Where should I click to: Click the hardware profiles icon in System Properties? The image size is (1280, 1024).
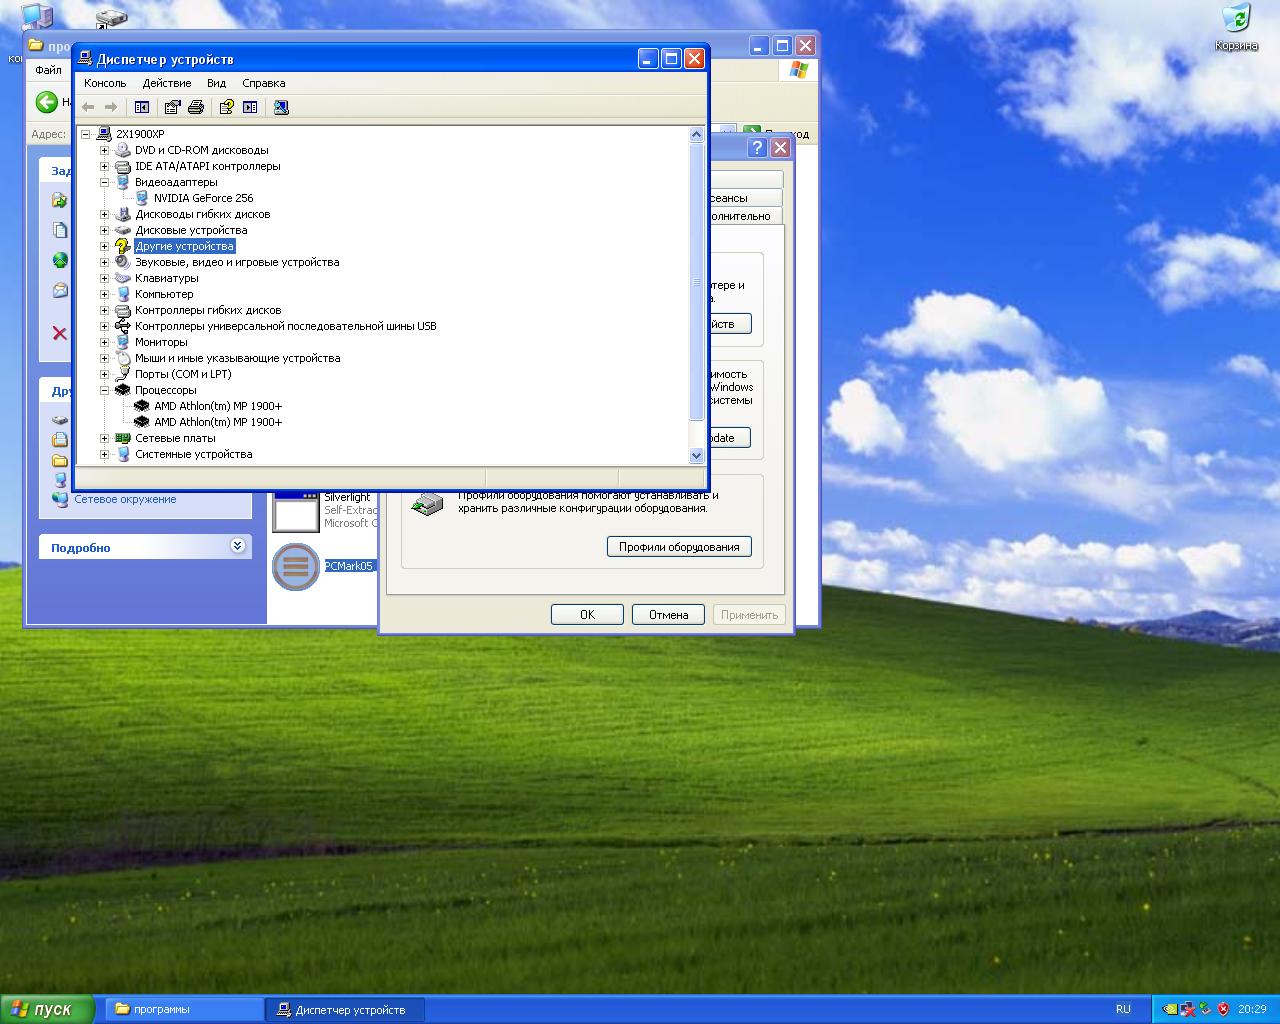click(428, 505)
